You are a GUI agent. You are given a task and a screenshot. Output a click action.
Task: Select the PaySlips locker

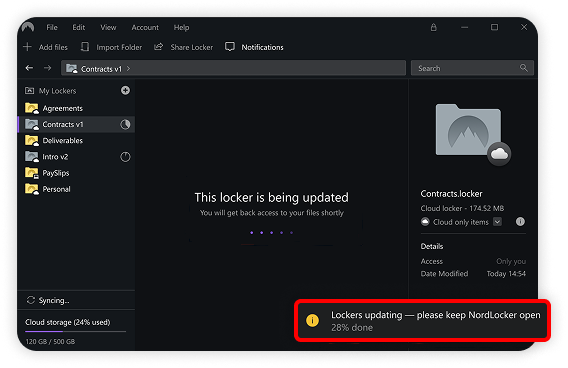76,173
